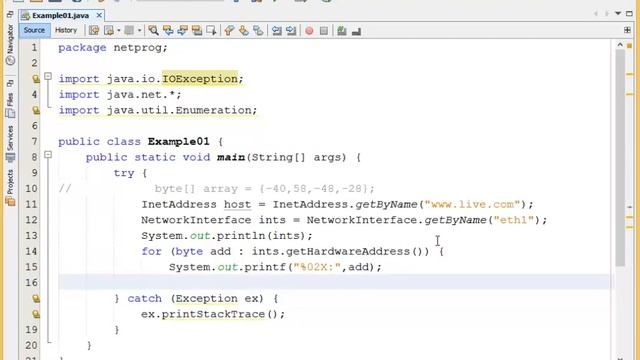Maximize the editor window icon

[629, 14]
